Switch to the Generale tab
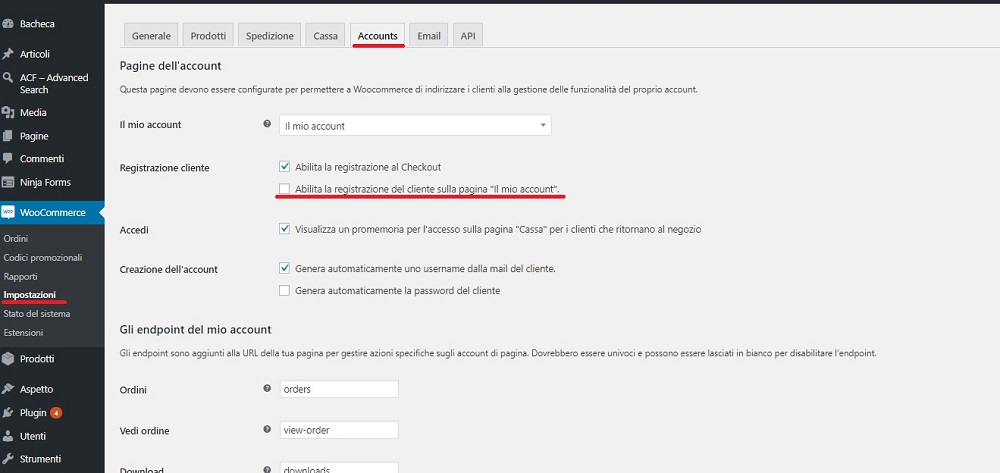 pos(151,36)
